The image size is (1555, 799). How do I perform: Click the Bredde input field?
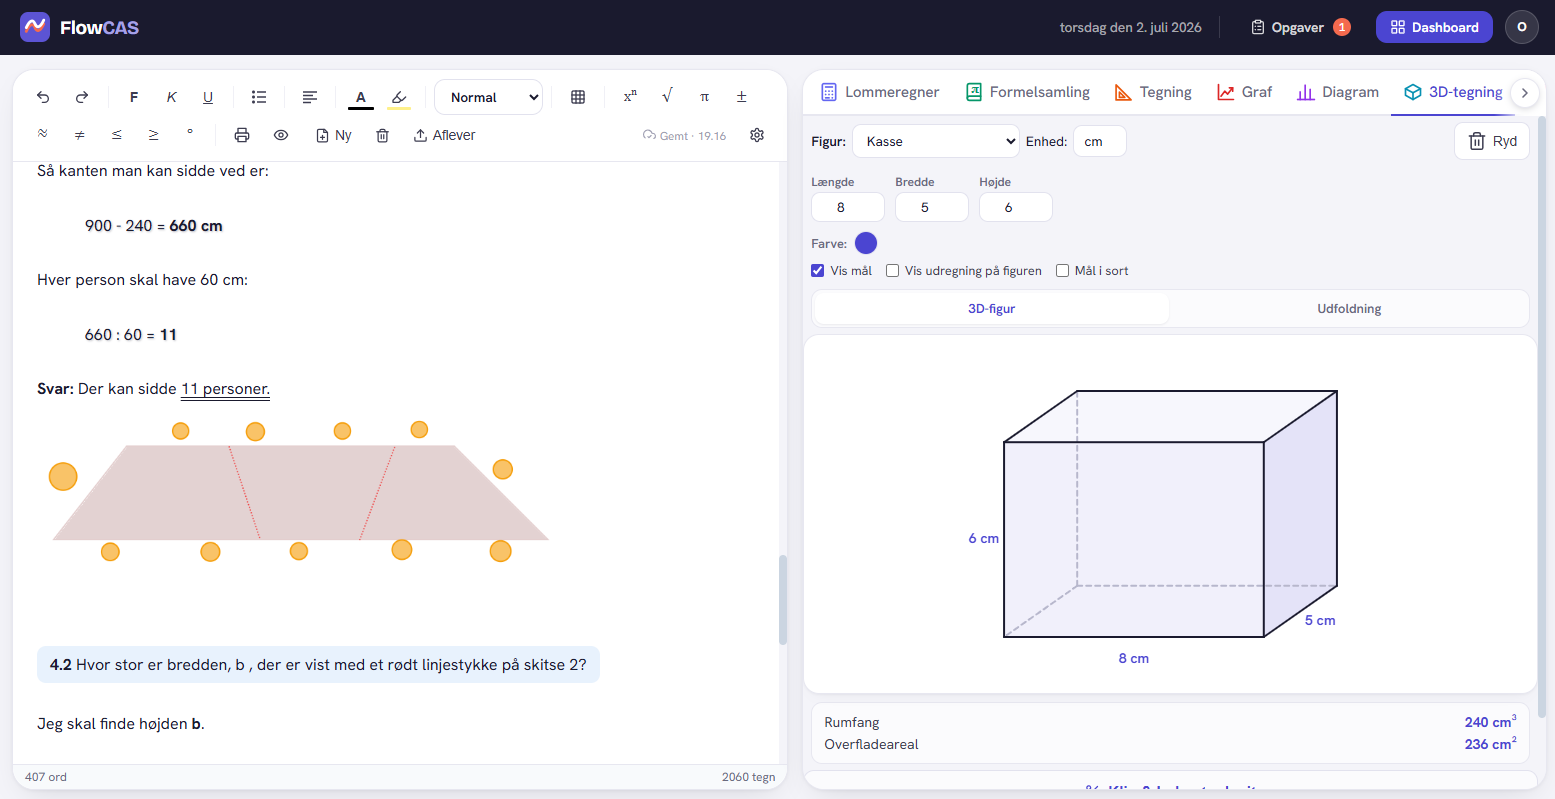point(932,207)
